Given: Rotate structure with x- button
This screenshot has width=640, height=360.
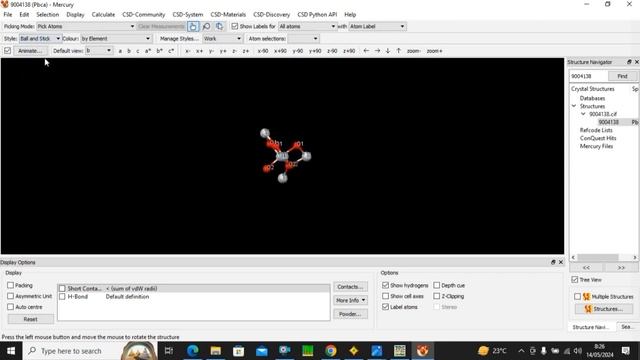Looking at the screenshot, I should (188, 51).
